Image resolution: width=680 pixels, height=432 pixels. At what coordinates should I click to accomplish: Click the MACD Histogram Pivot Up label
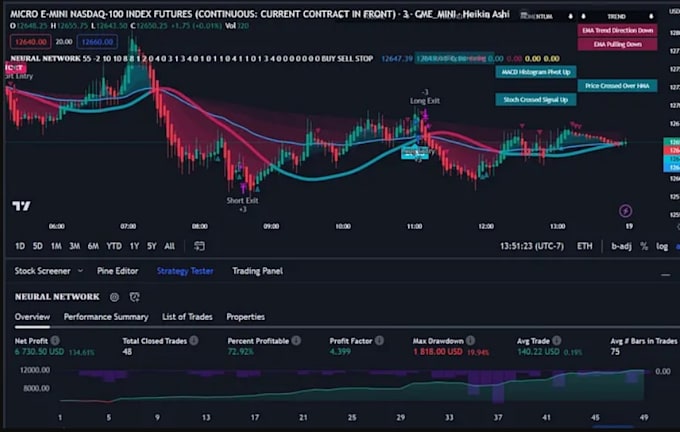(536, 72)
